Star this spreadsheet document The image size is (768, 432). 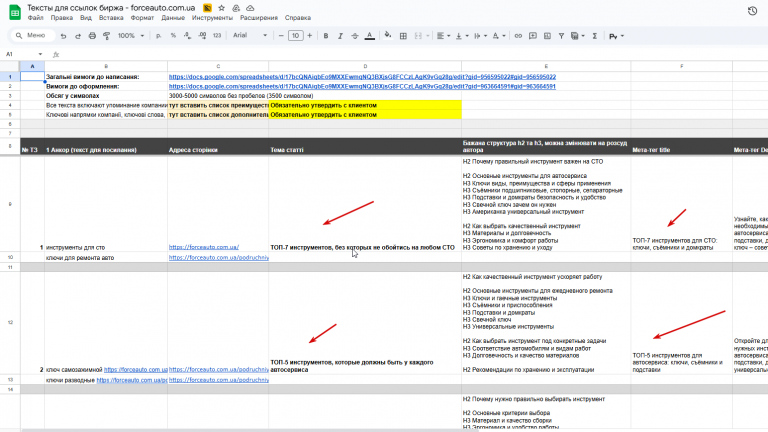click(x=221, y=8)
